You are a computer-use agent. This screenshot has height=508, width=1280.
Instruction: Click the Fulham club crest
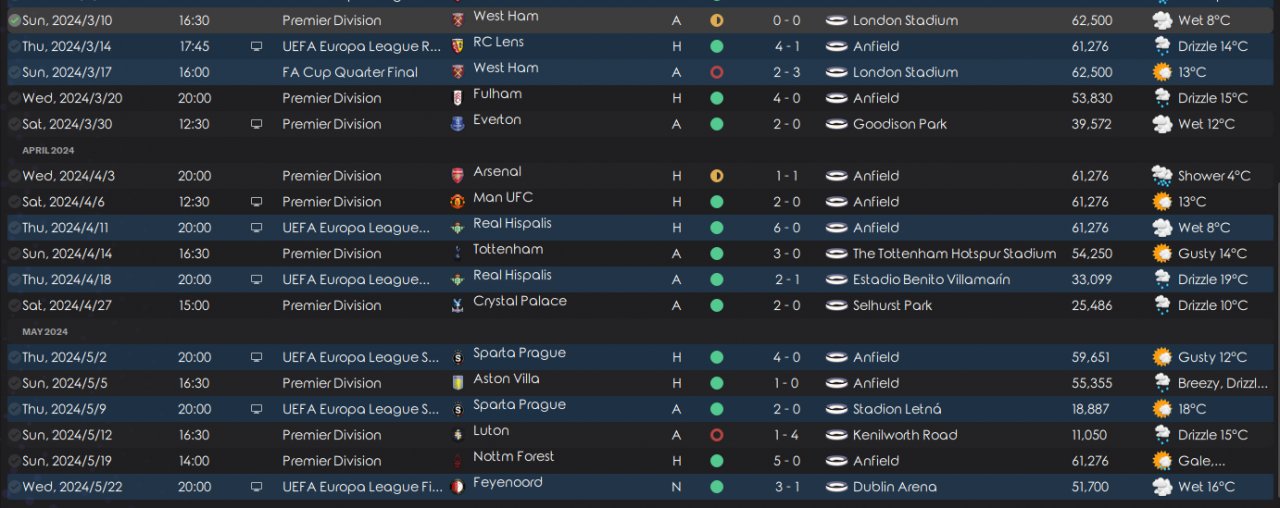[x=458, y=98]
